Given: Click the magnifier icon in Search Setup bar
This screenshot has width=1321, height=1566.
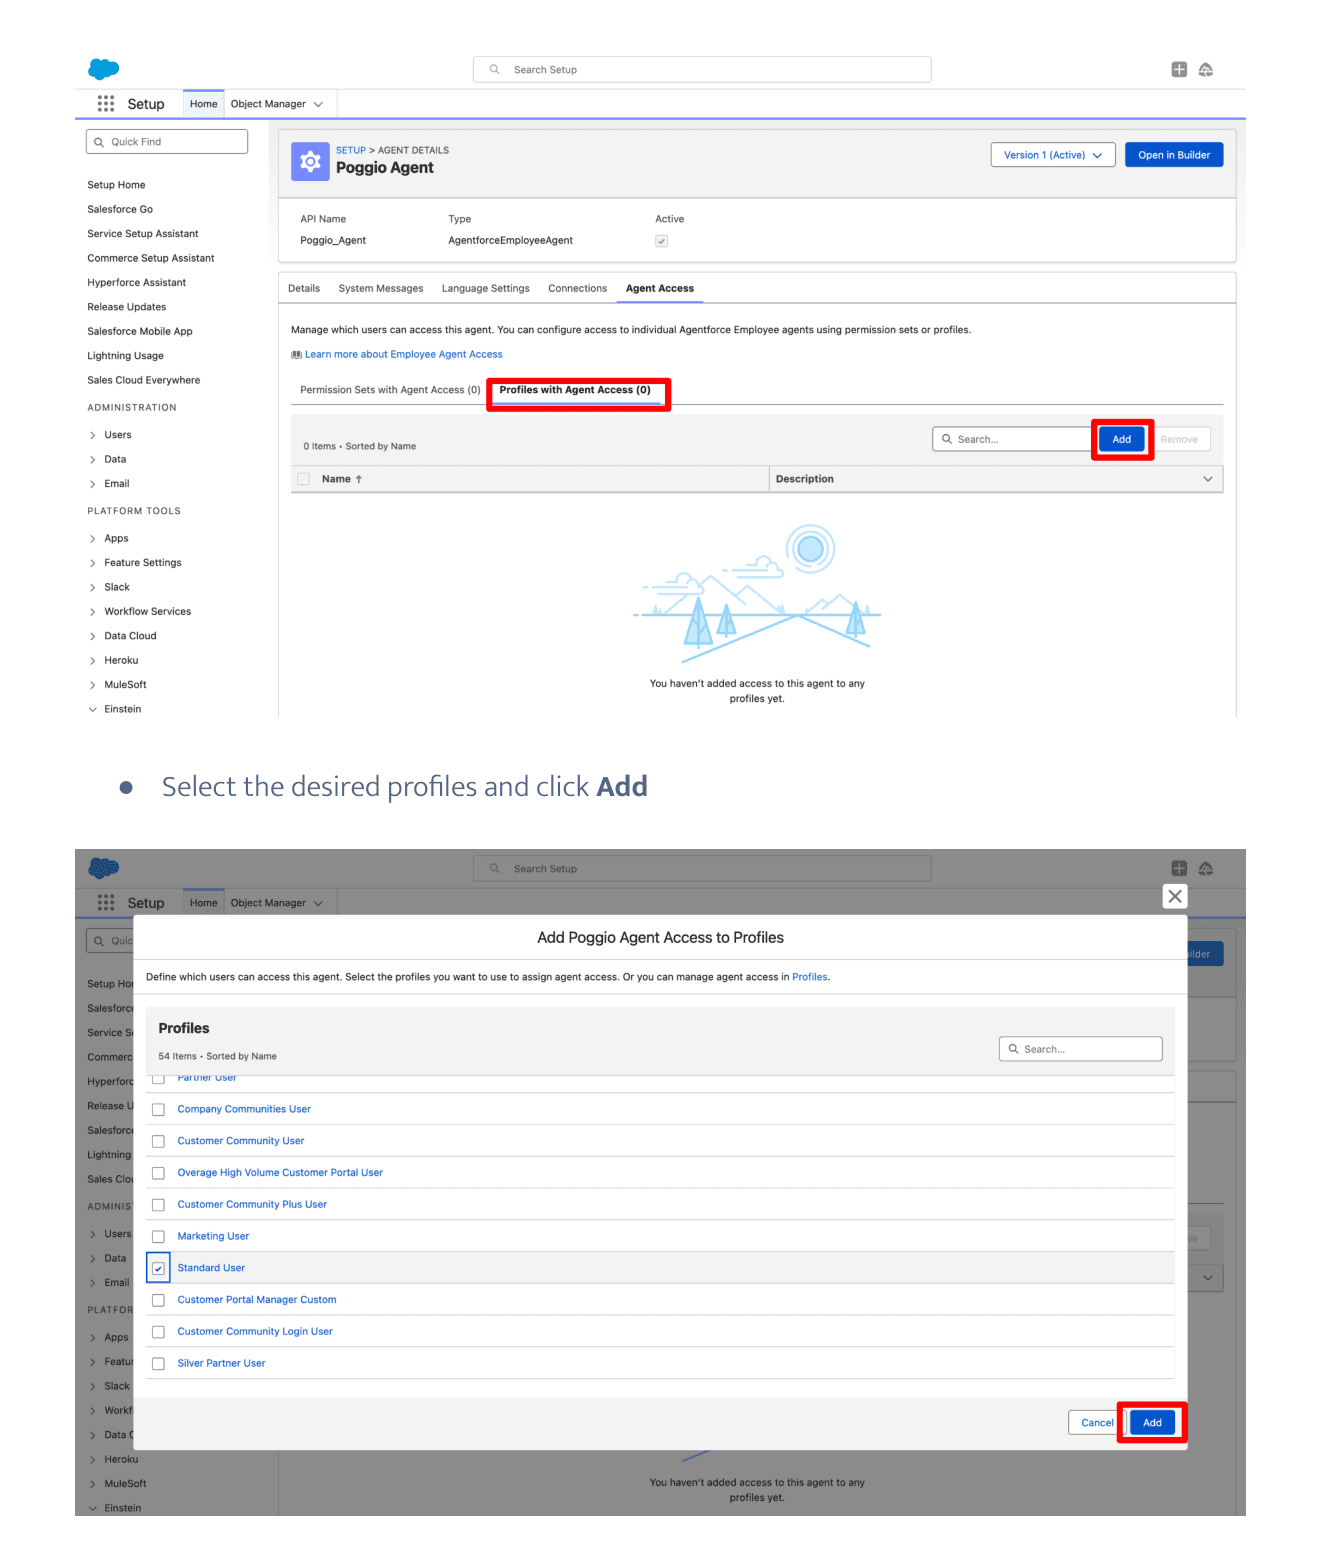Looking at the screenshot, I should click(494, 69).
